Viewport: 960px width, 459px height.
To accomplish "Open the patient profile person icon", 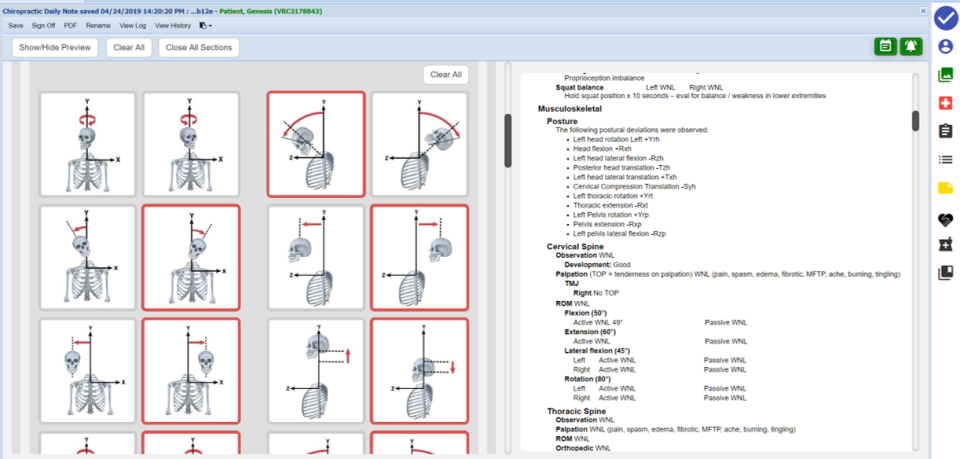I will [x=945, y=47].
